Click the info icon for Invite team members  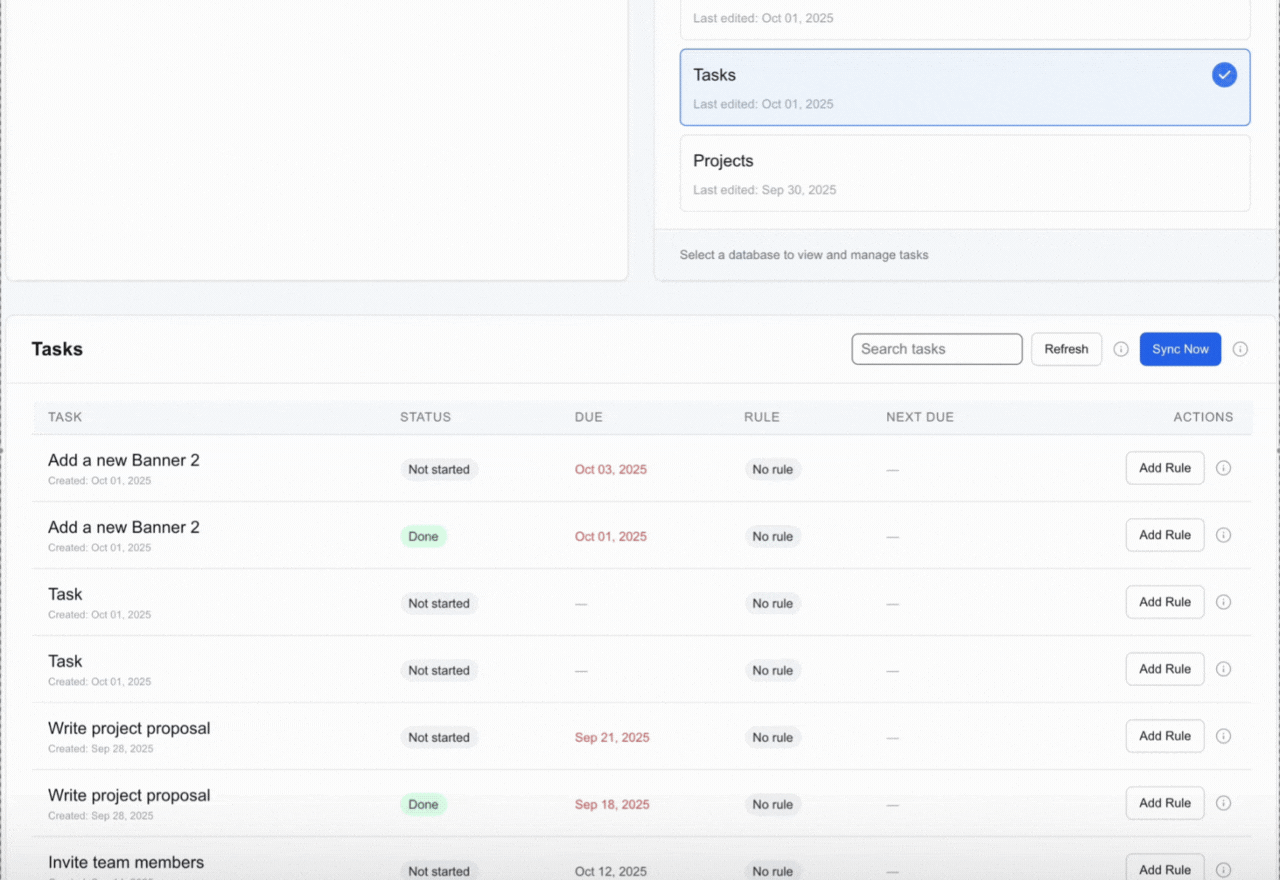[1223, 869]
